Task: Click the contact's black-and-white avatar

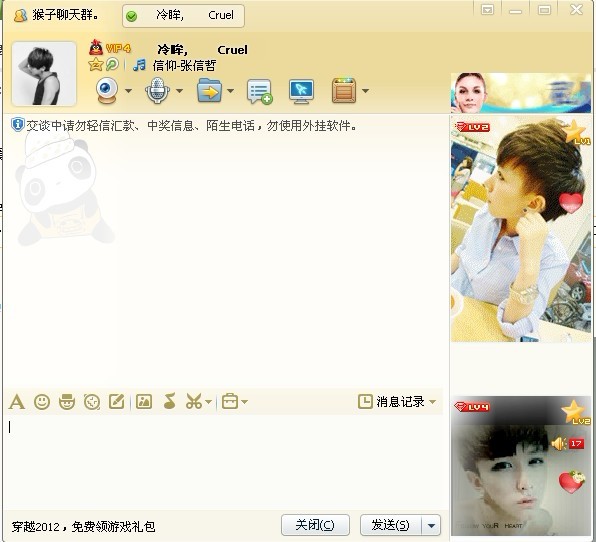Action: click(x=44, y=74)
